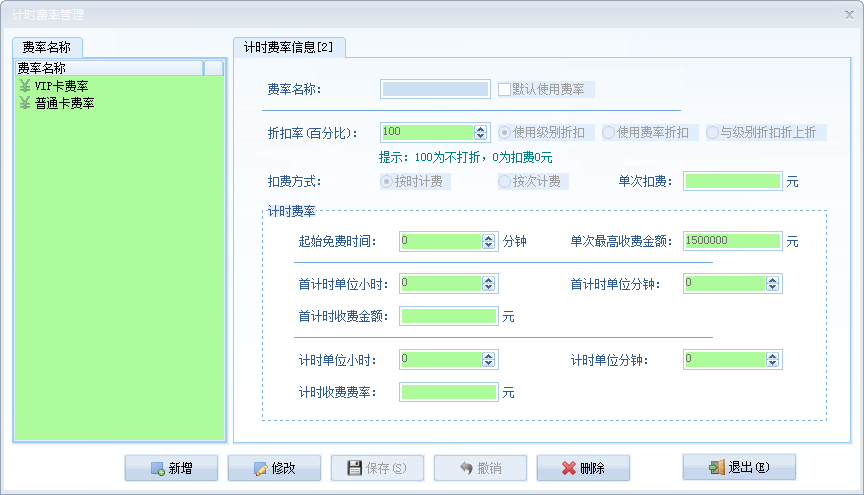
Task: Click the add icon on 新增 button
Action: (x=158, y=469)
